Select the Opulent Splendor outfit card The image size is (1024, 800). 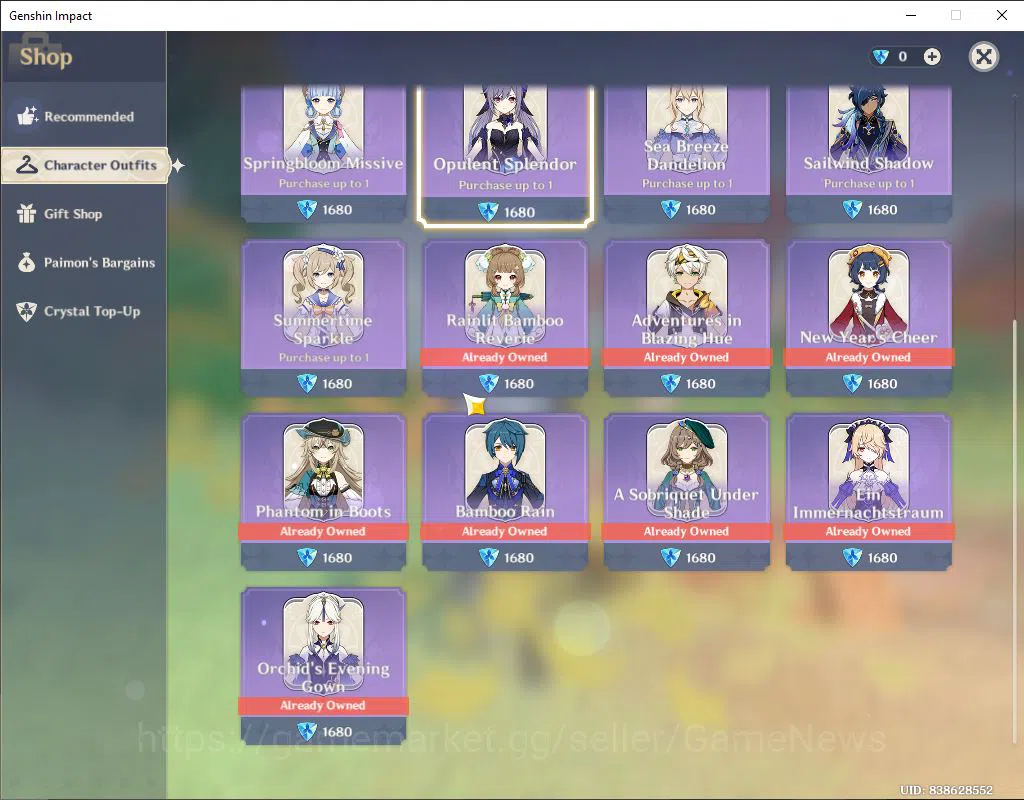(505, 155)
